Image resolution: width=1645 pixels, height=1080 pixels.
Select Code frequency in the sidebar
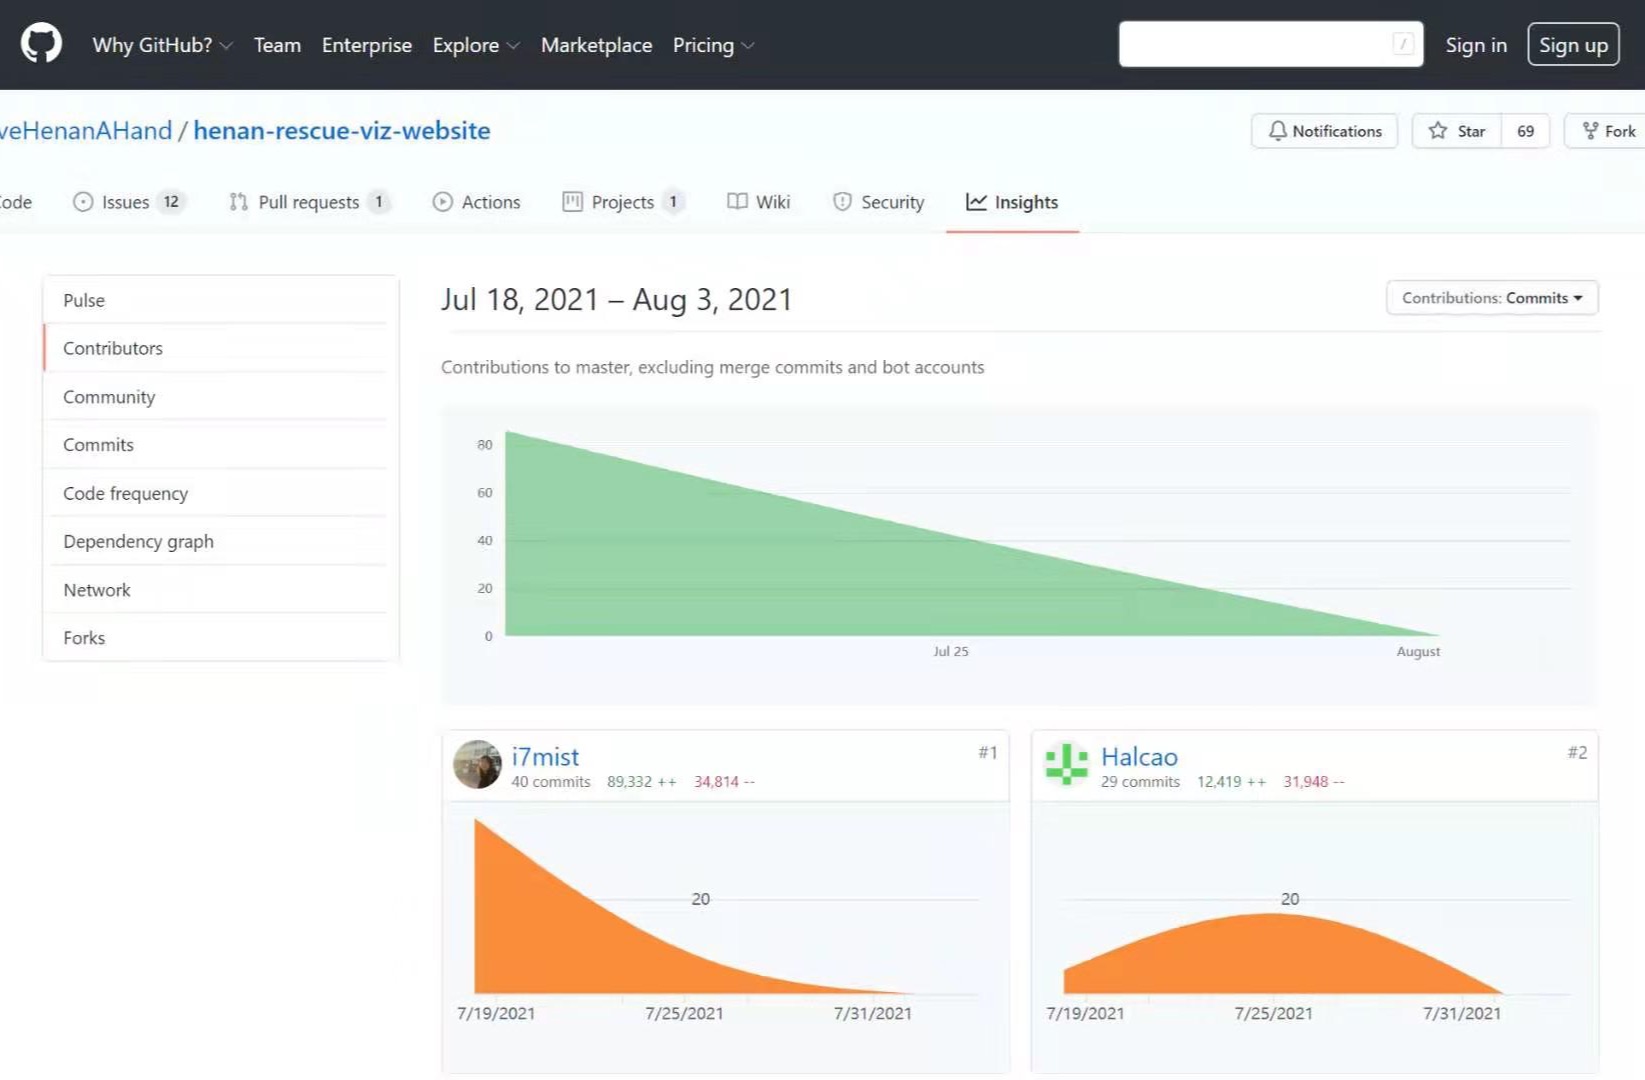[x=125, y=493]
